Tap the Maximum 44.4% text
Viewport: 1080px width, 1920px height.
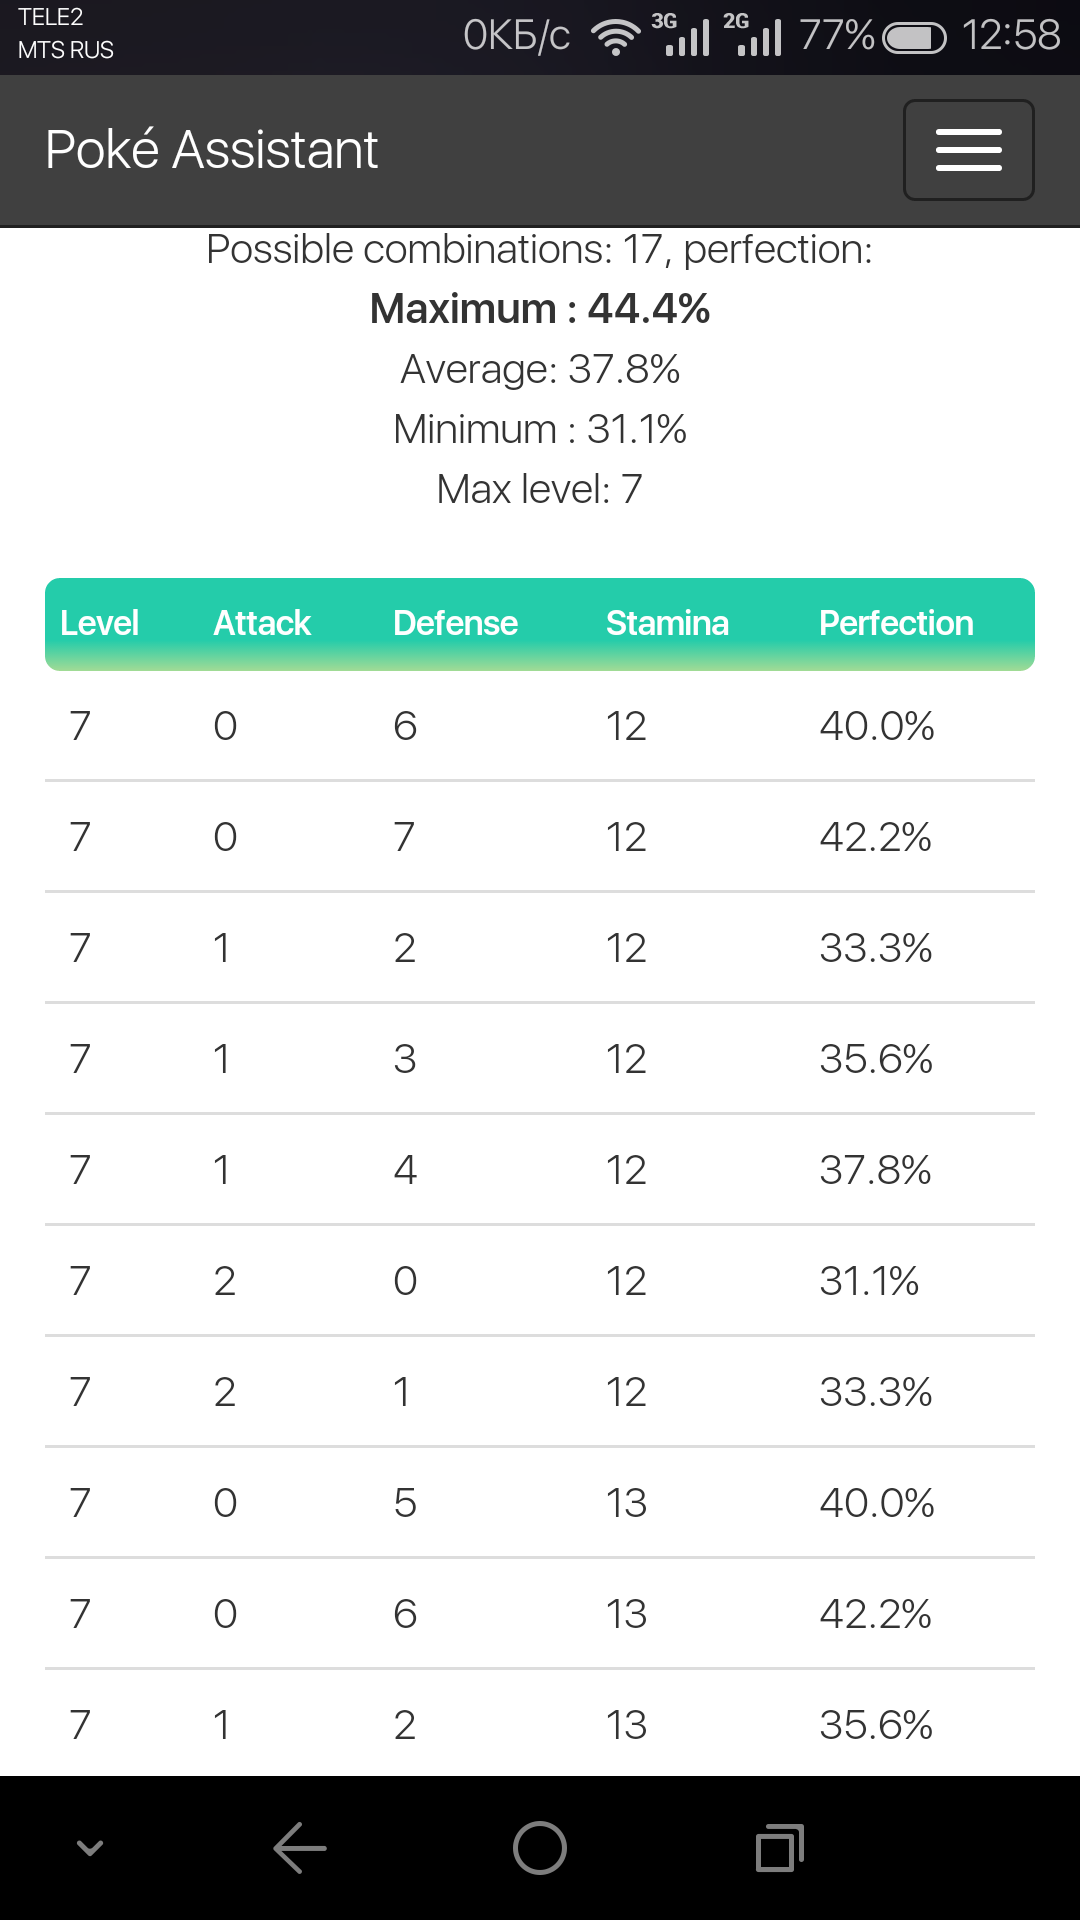pyautogui.click(x=540, y=309)
